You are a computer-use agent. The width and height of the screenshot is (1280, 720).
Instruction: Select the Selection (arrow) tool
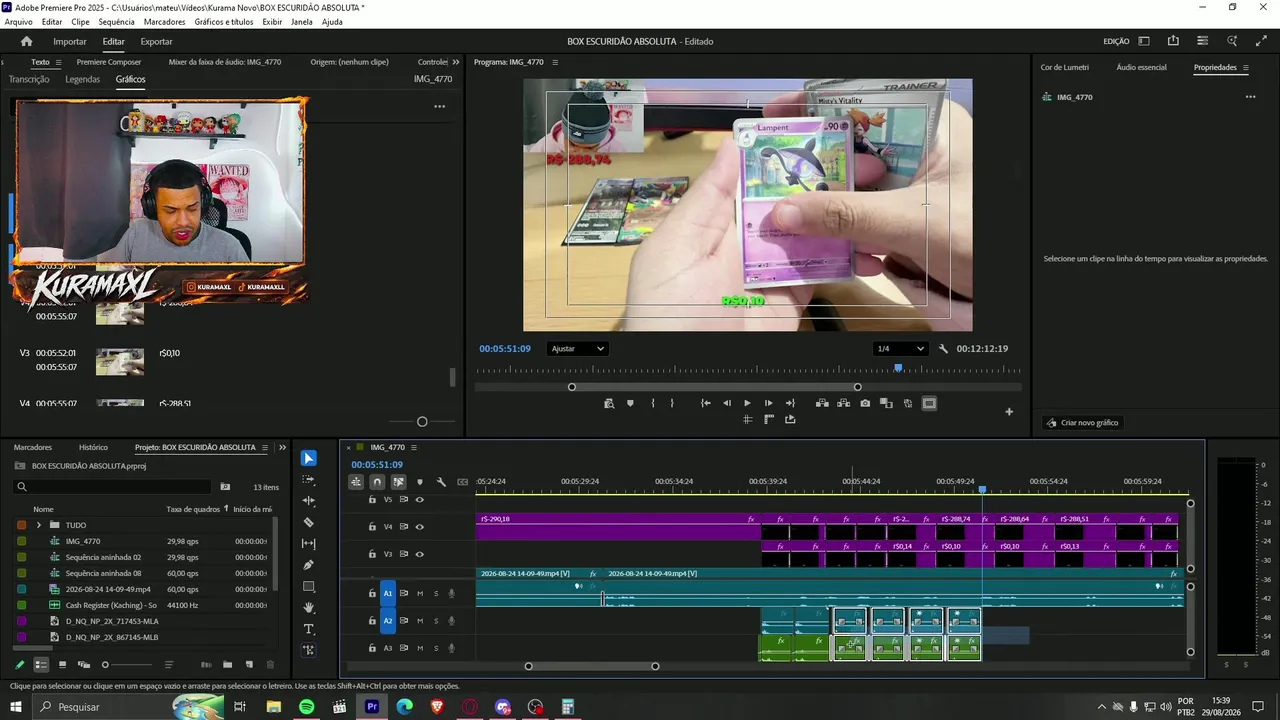point(309,458)
